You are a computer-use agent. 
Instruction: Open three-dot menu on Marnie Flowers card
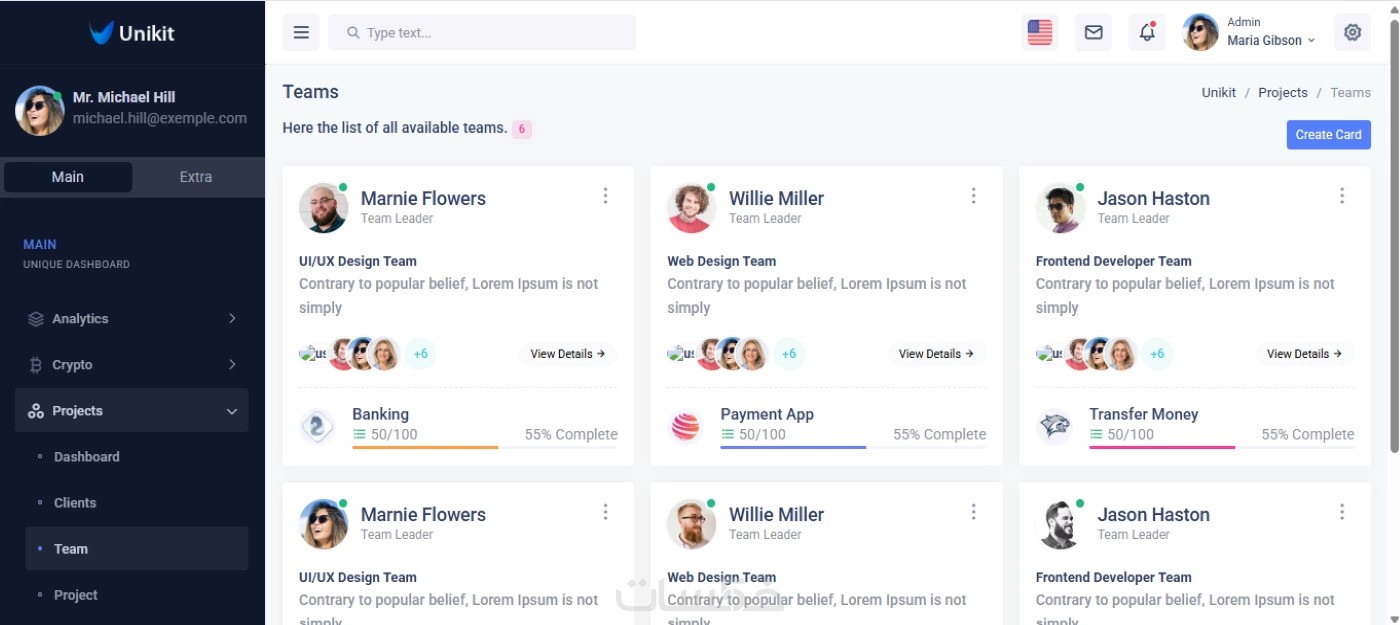tap(605, 196)
